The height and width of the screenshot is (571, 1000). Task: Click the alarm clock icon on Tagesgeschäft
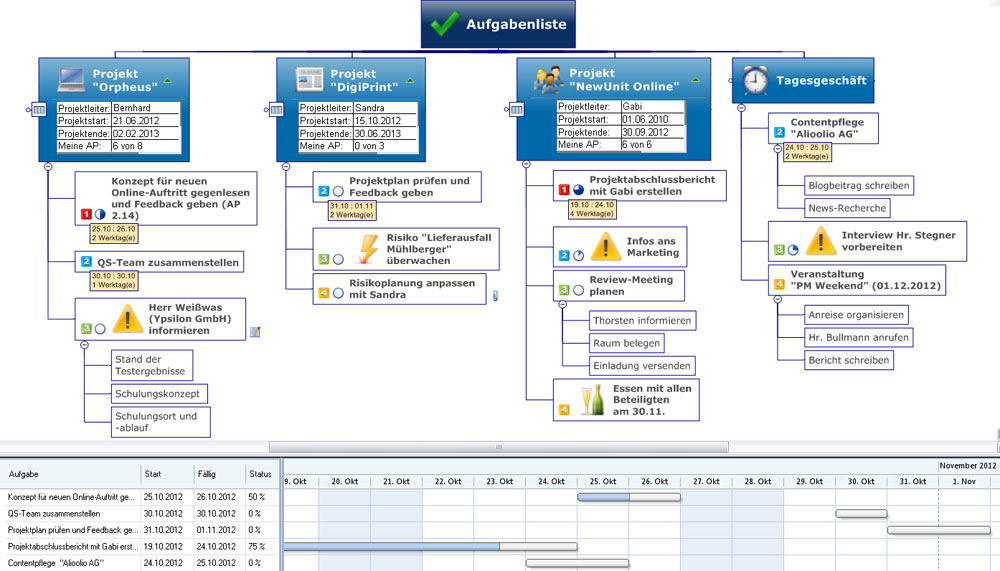(x=756, y=80)
